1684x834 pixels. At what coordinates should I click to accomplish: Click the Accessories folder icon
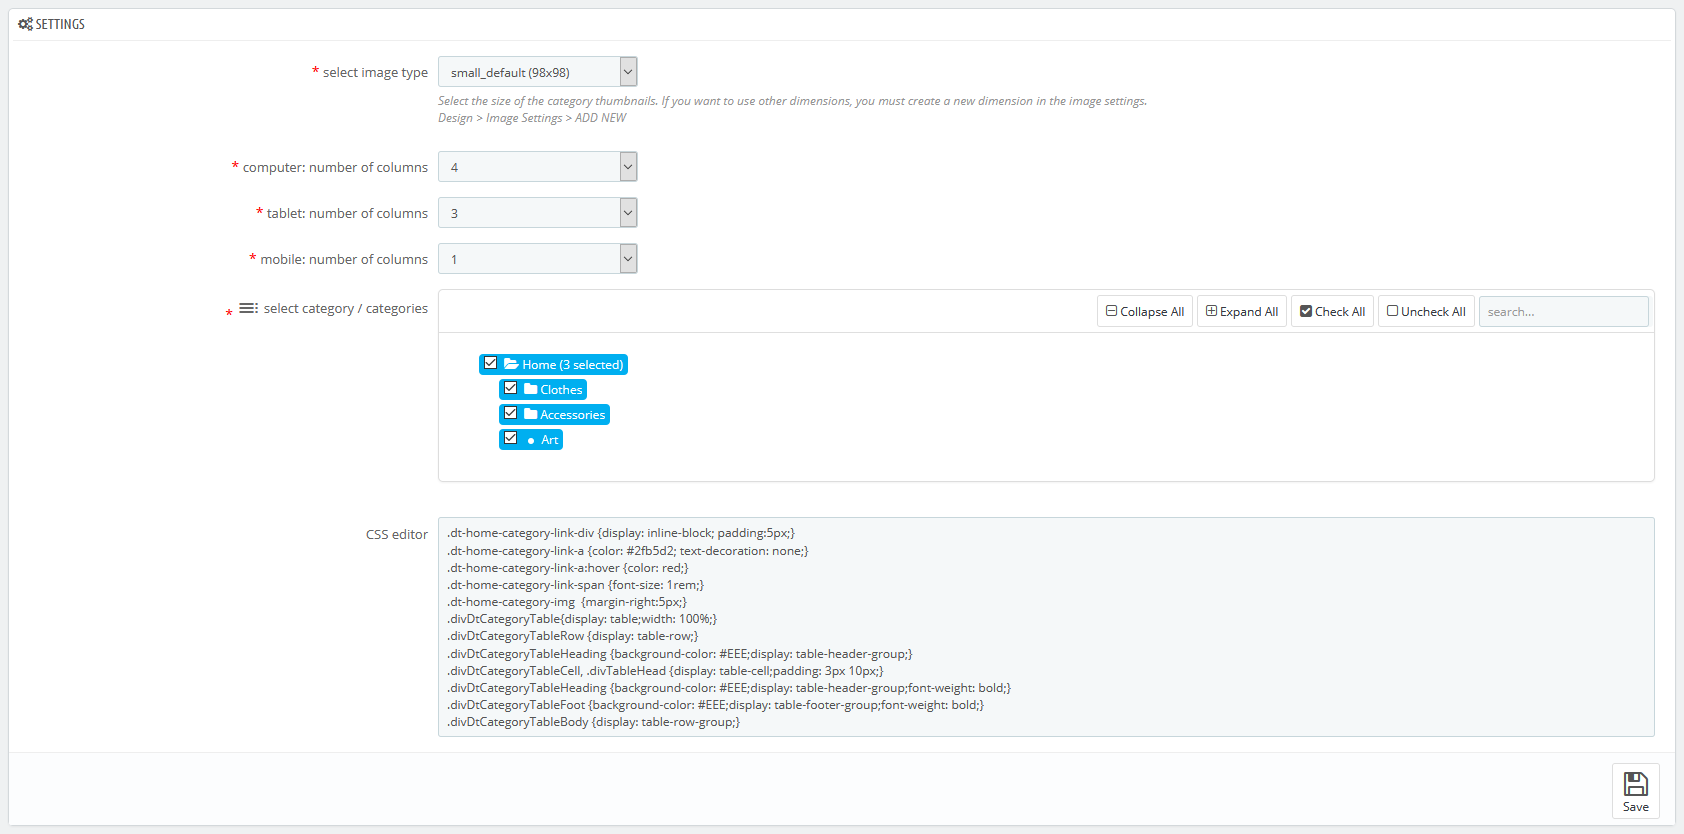point(531,414)
